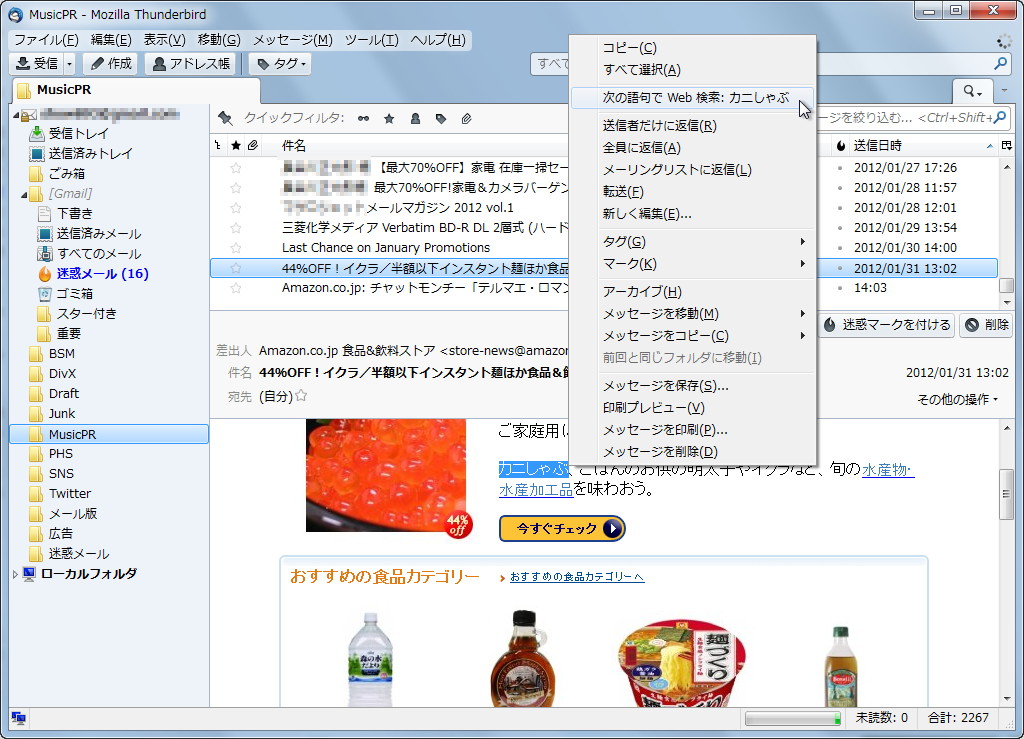
Task: Open the タグ dropdown in the toolbar
Action: click(x=281, y=63)
